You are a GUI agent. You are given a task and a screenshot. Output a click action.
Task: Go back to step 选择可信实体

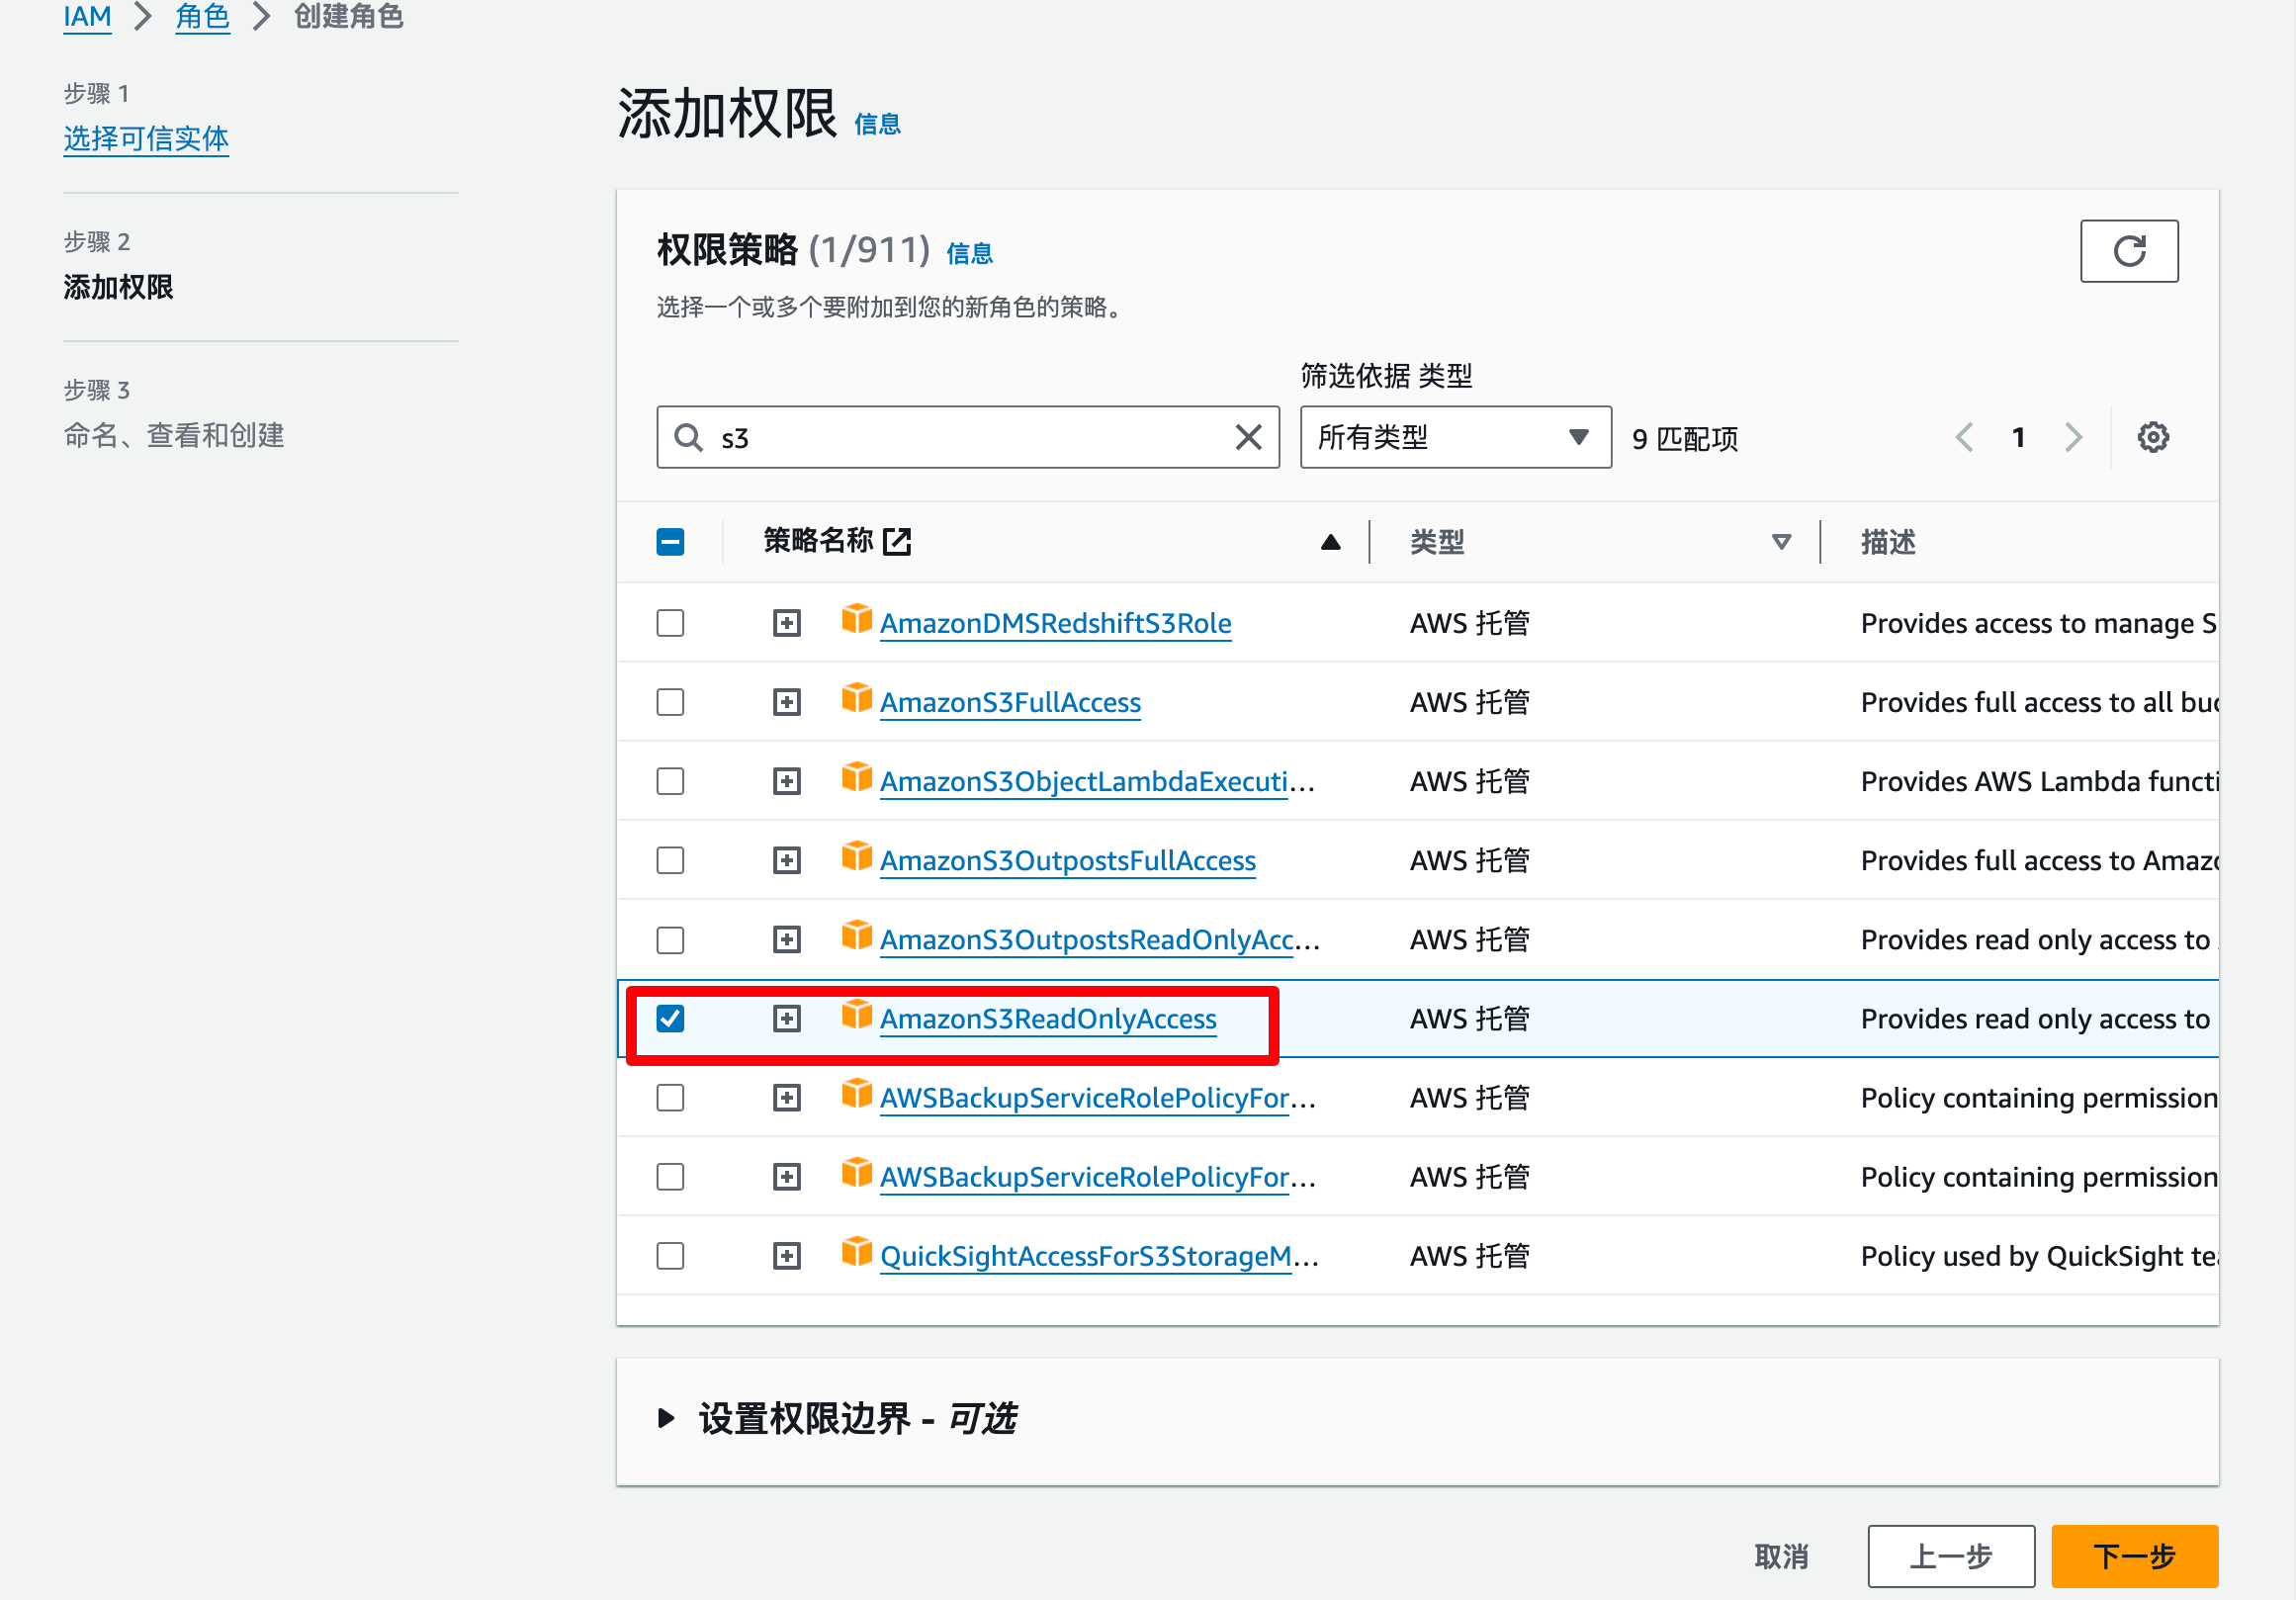[x=146, y=138]
